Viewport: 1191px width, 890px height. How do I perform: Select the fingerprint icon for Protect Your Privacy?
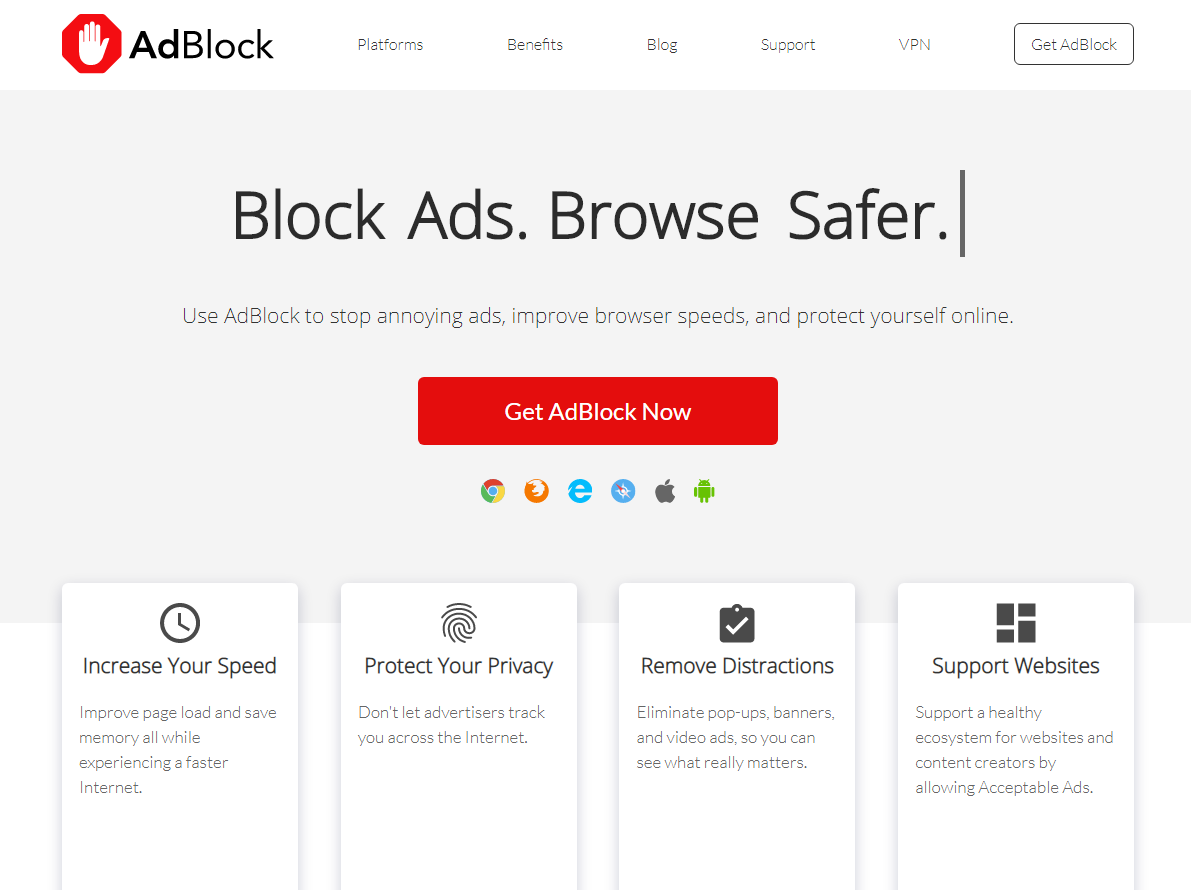458,623
